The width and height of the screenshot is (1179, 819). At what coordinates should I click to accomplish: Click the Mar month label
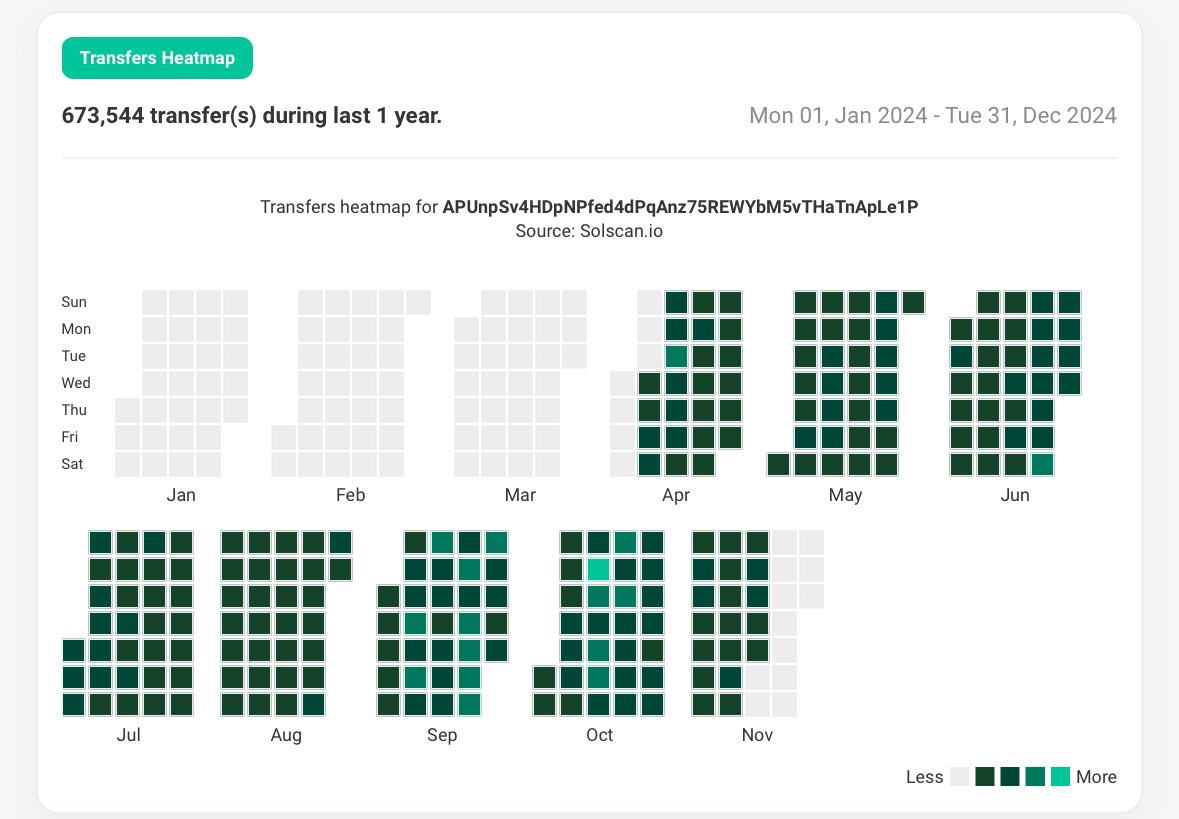pos(520,495)
